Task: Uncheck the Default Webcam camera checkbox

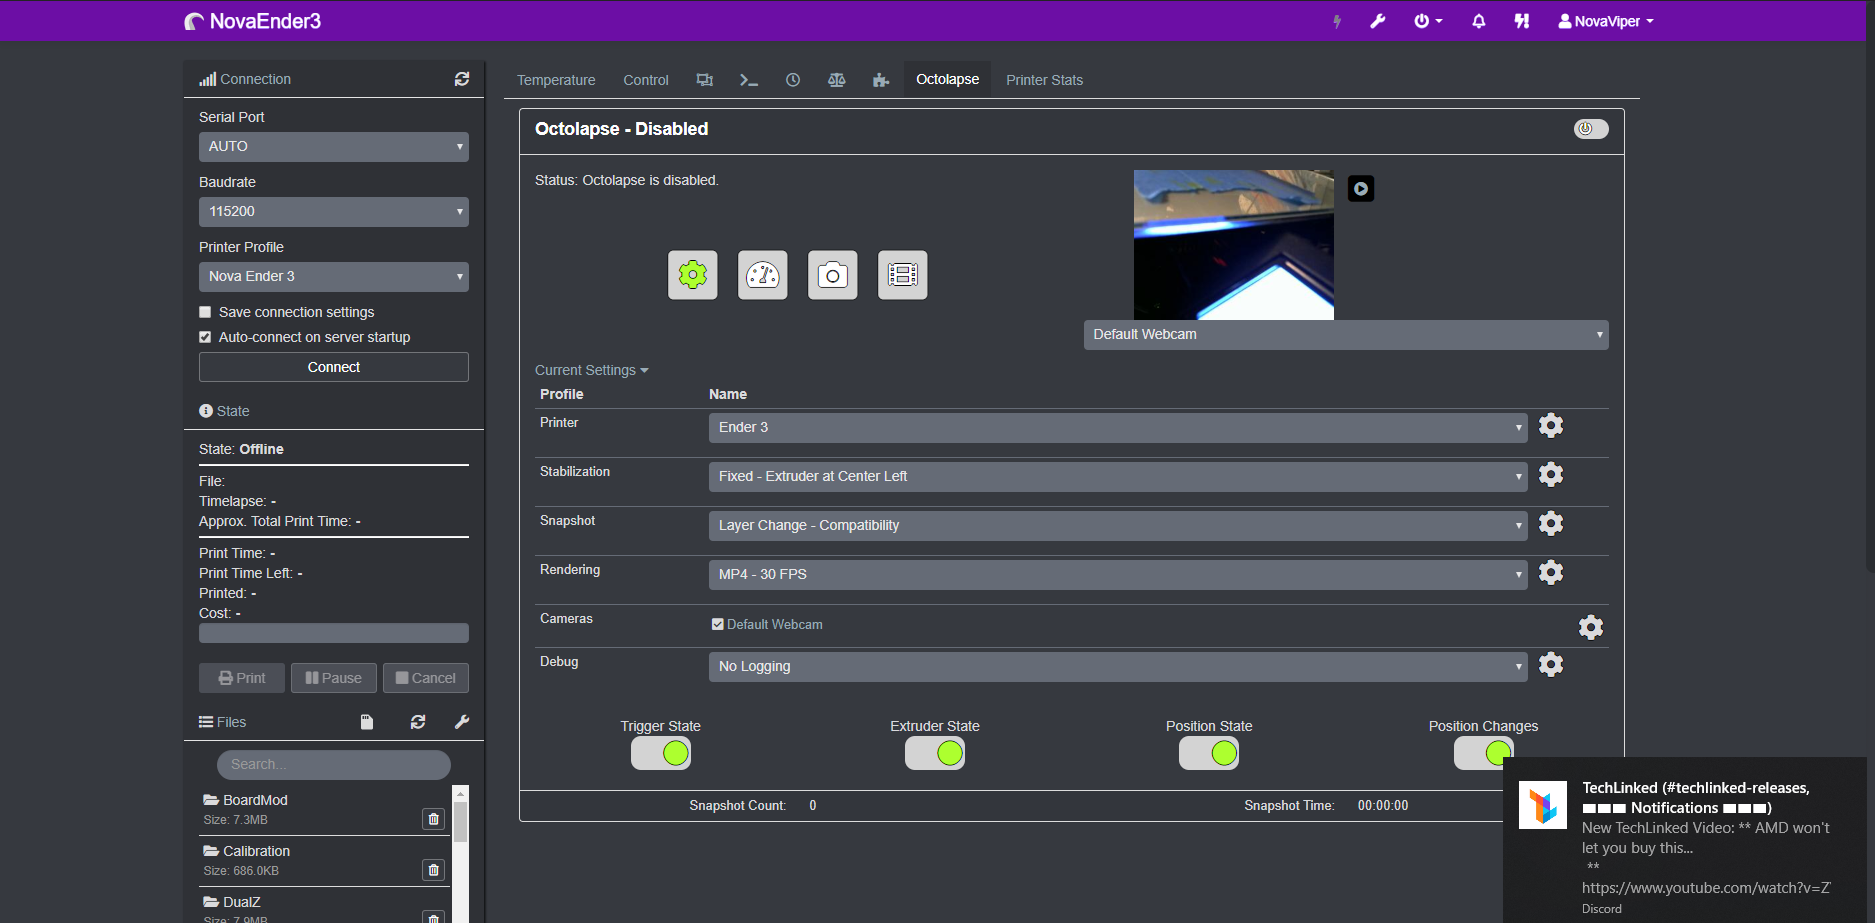Action: click(x=717, y=623)
